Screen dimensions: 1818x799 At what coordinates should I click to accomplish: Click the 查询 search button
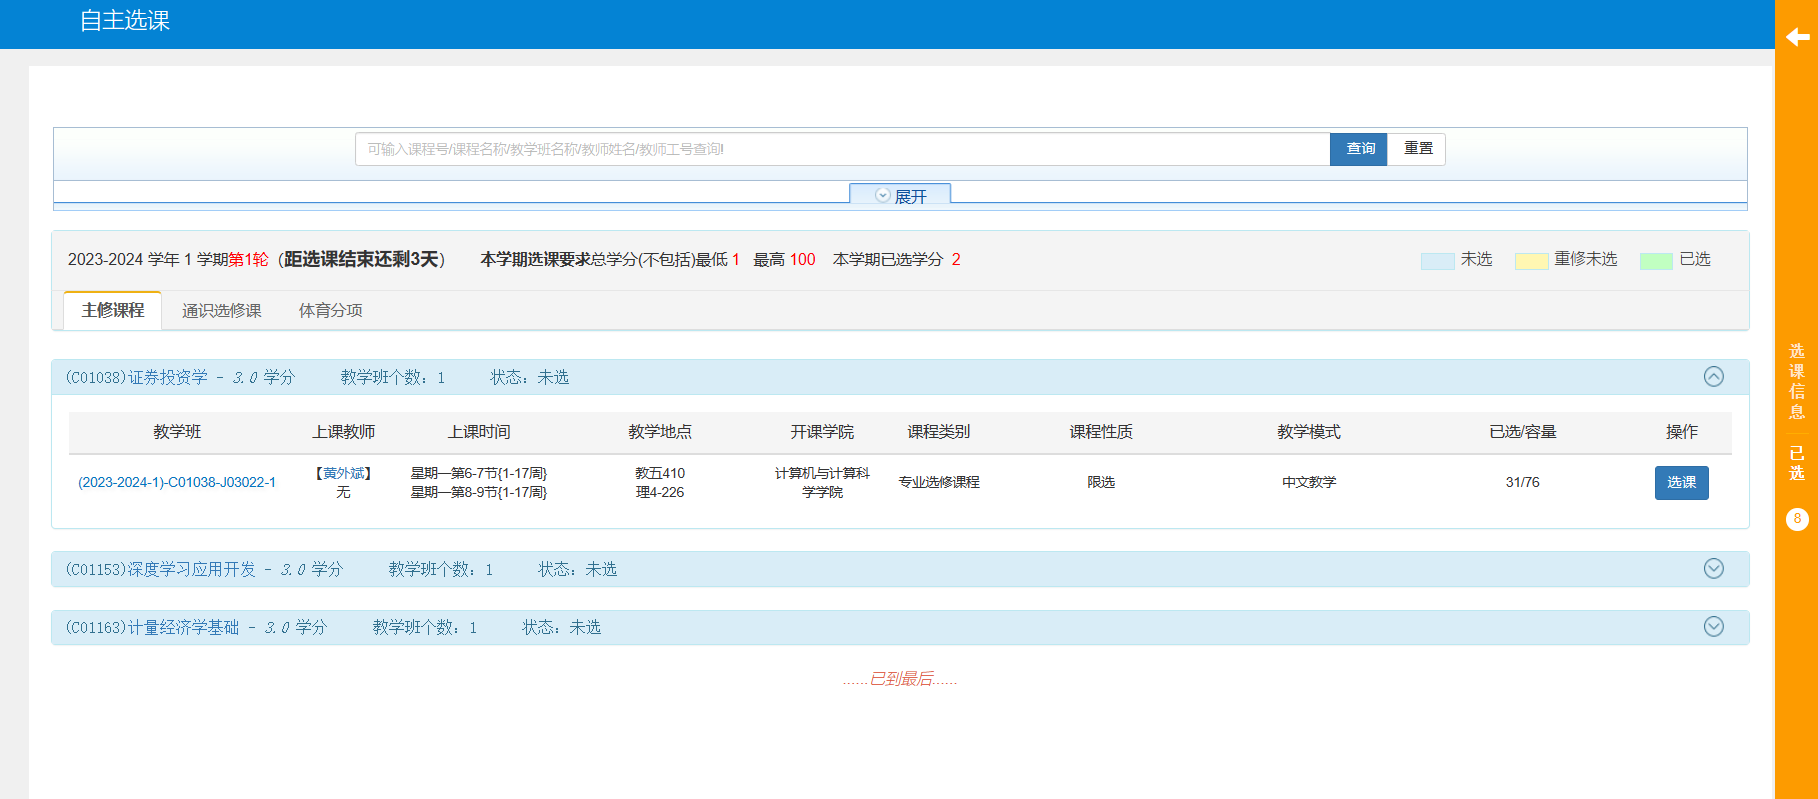click(1358, 149)
